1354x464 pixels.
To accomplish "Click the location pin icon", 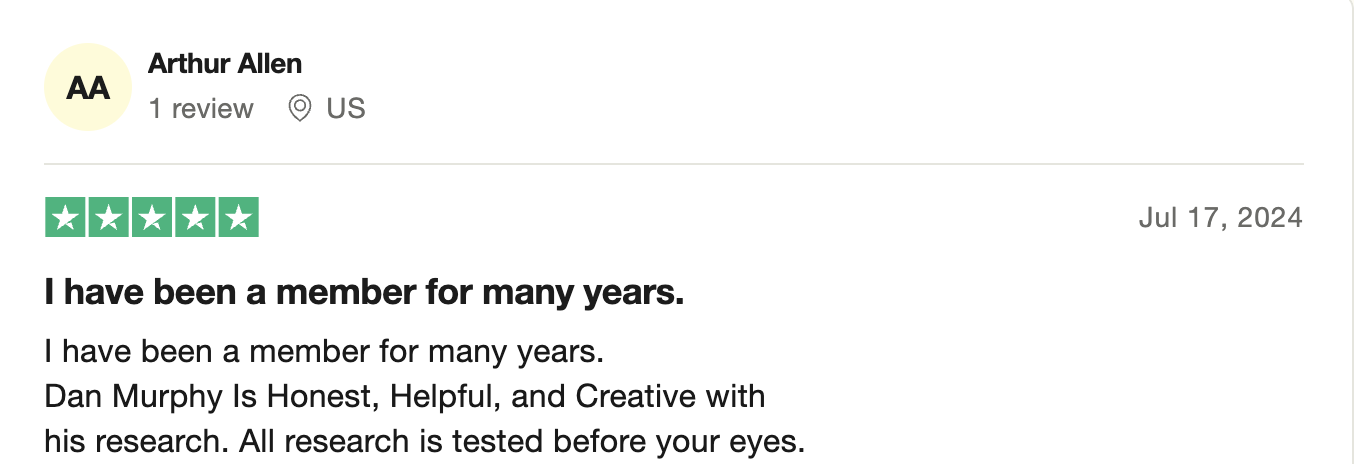I will pos(299,108).
